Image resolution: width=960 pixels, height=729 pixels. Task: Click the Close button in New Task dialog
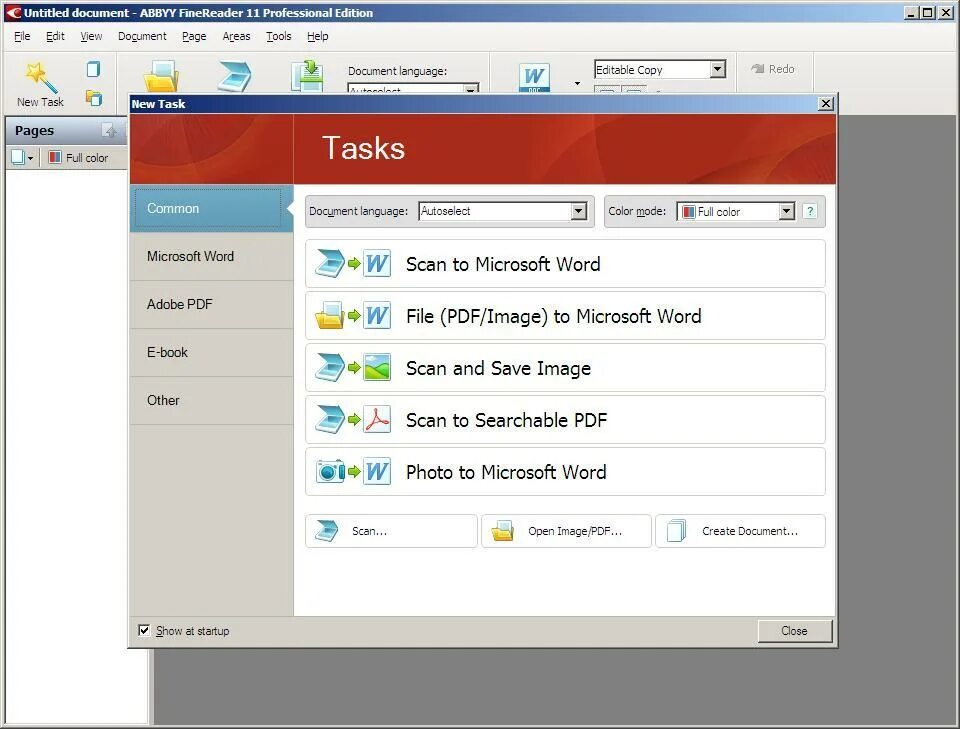point(795,631)
